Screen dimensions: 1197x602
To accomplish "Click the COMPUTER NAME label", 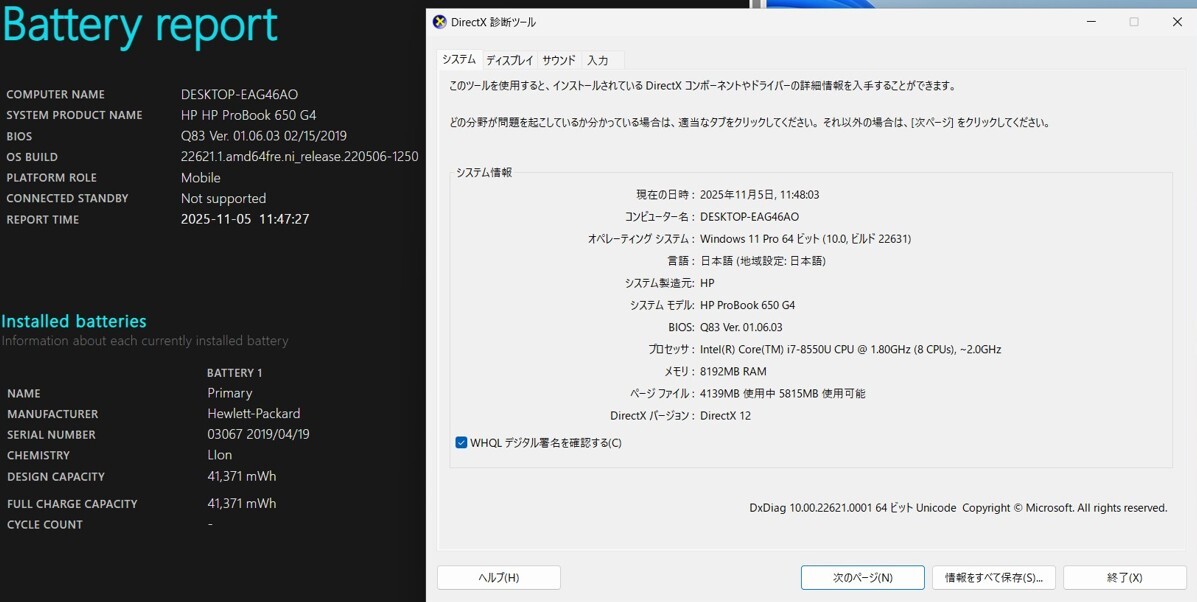I will coord(56,95).
